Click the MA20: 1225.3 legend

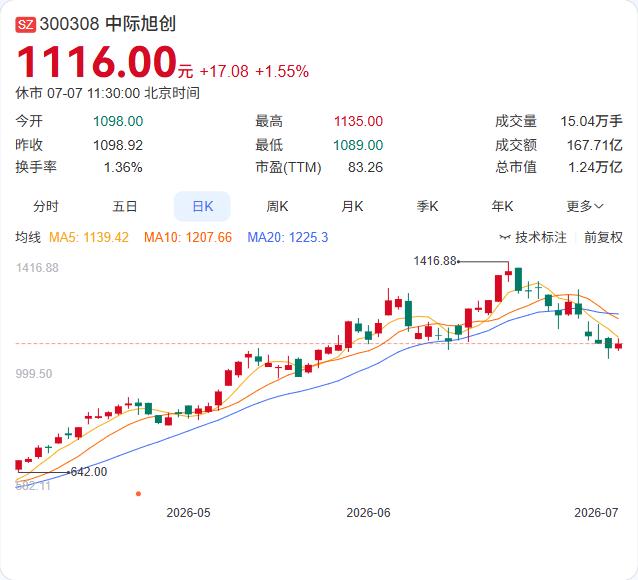[288, 237]
